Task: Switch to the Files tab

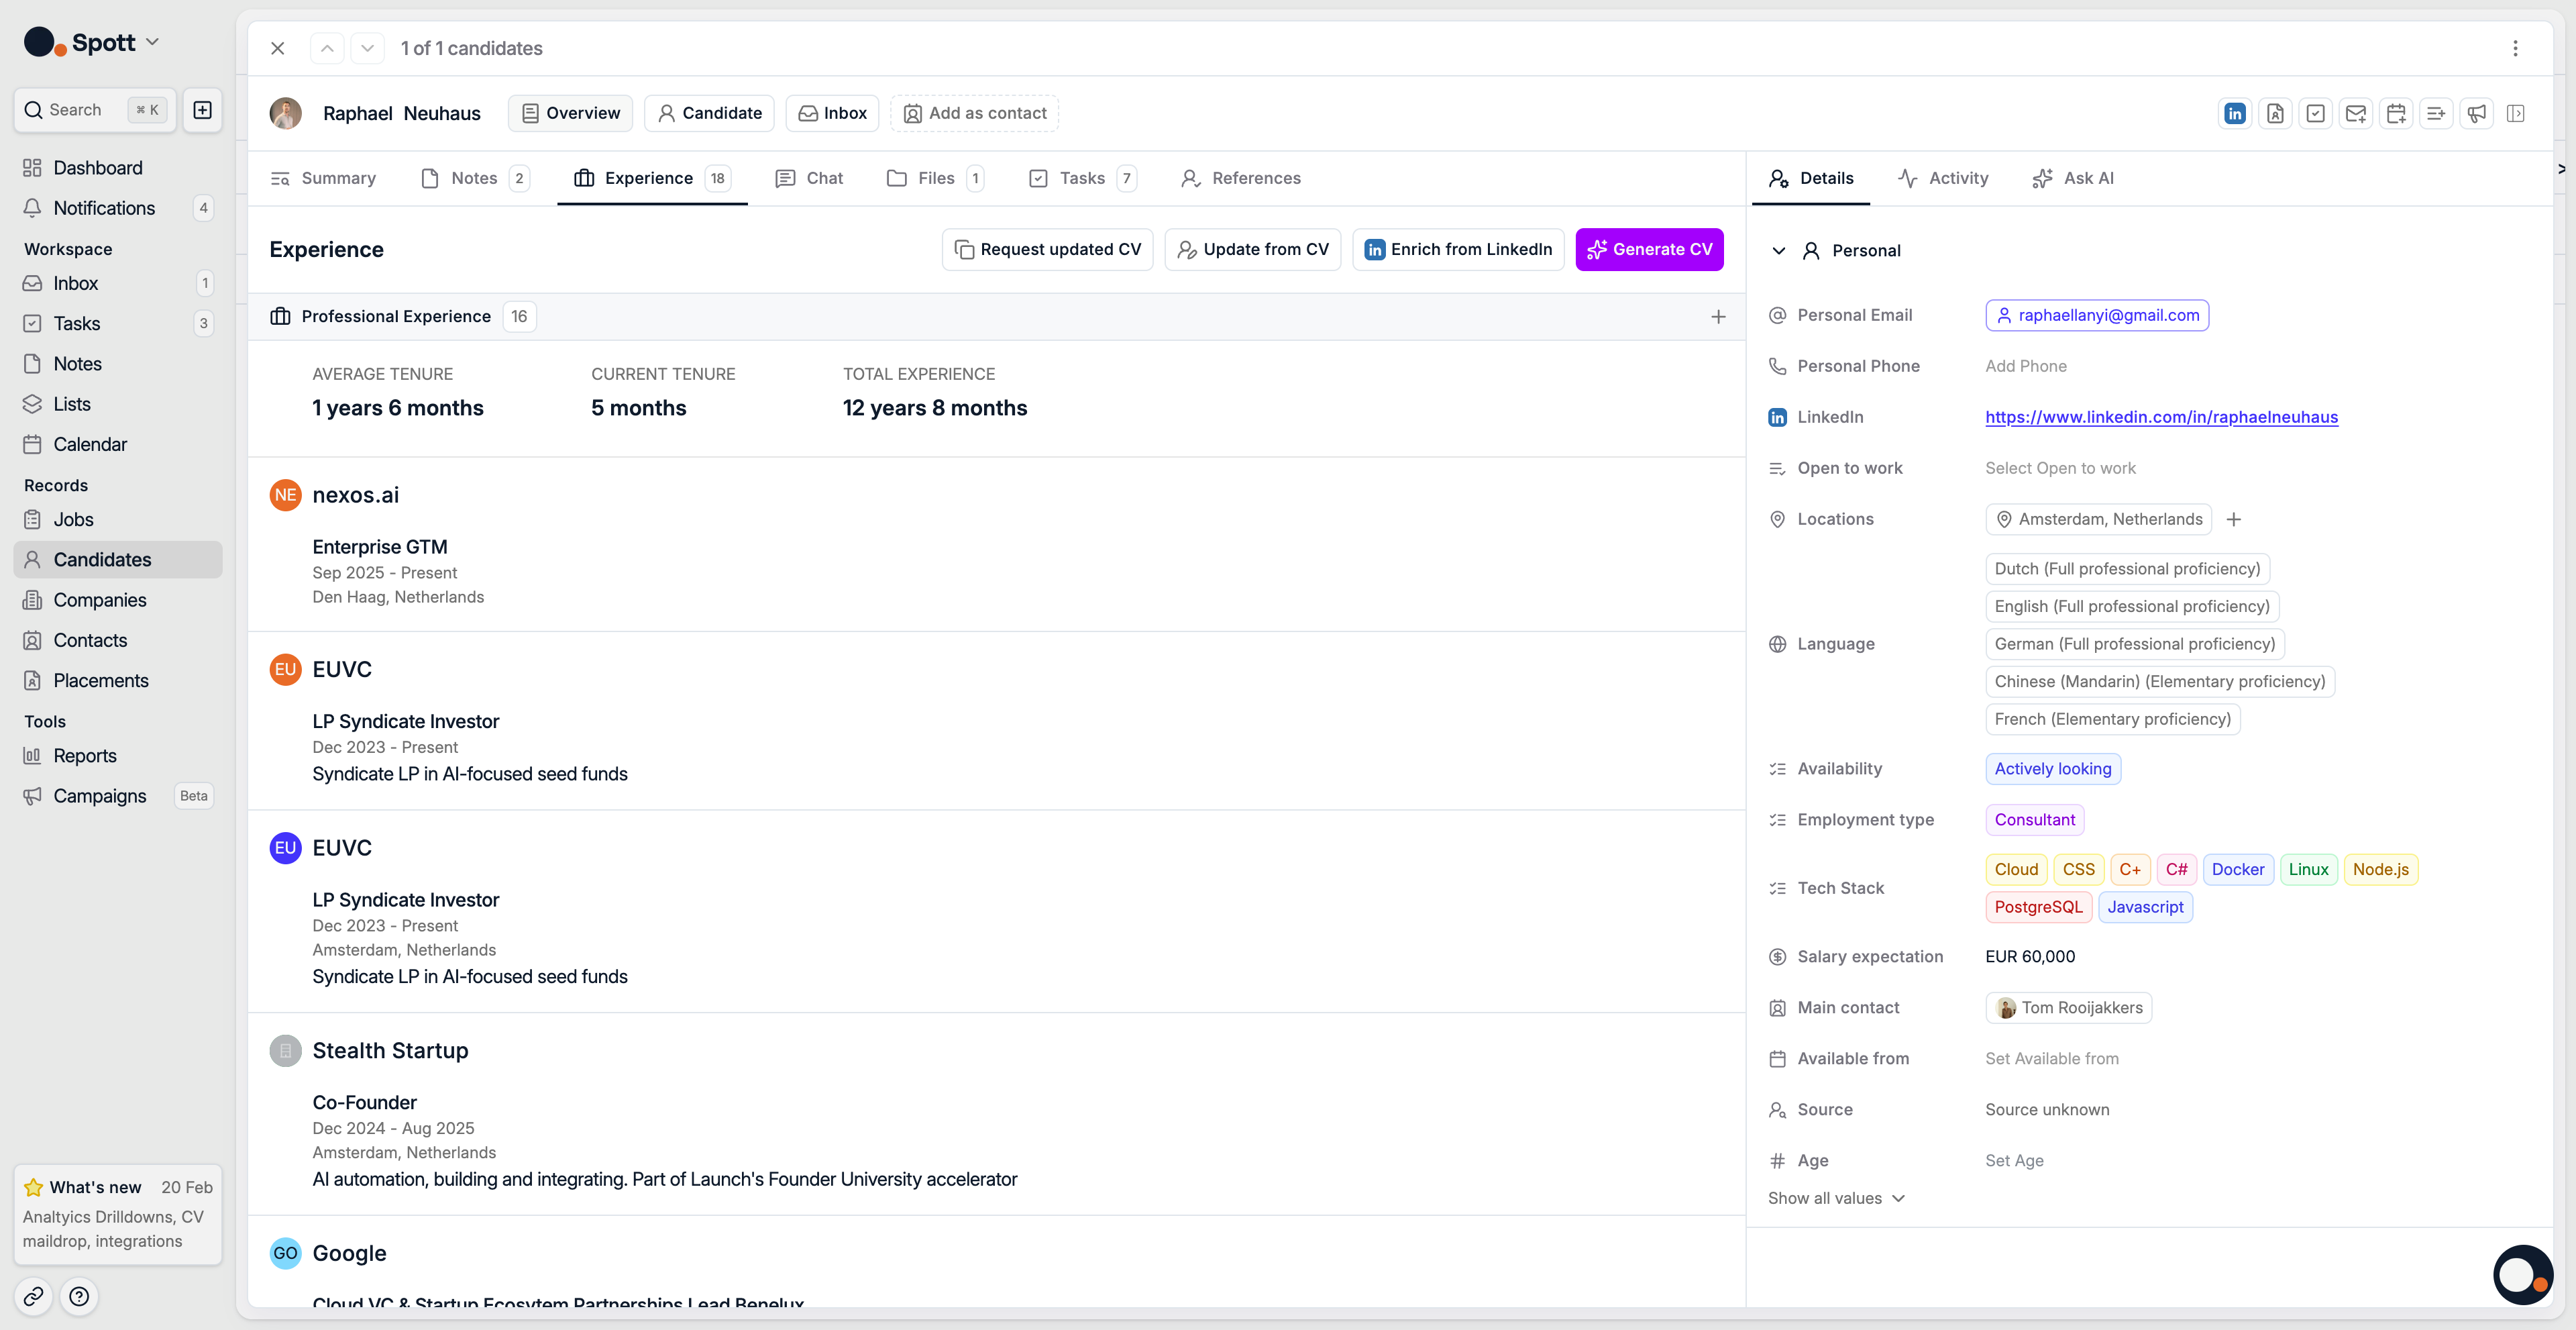Action: point(935,178)
